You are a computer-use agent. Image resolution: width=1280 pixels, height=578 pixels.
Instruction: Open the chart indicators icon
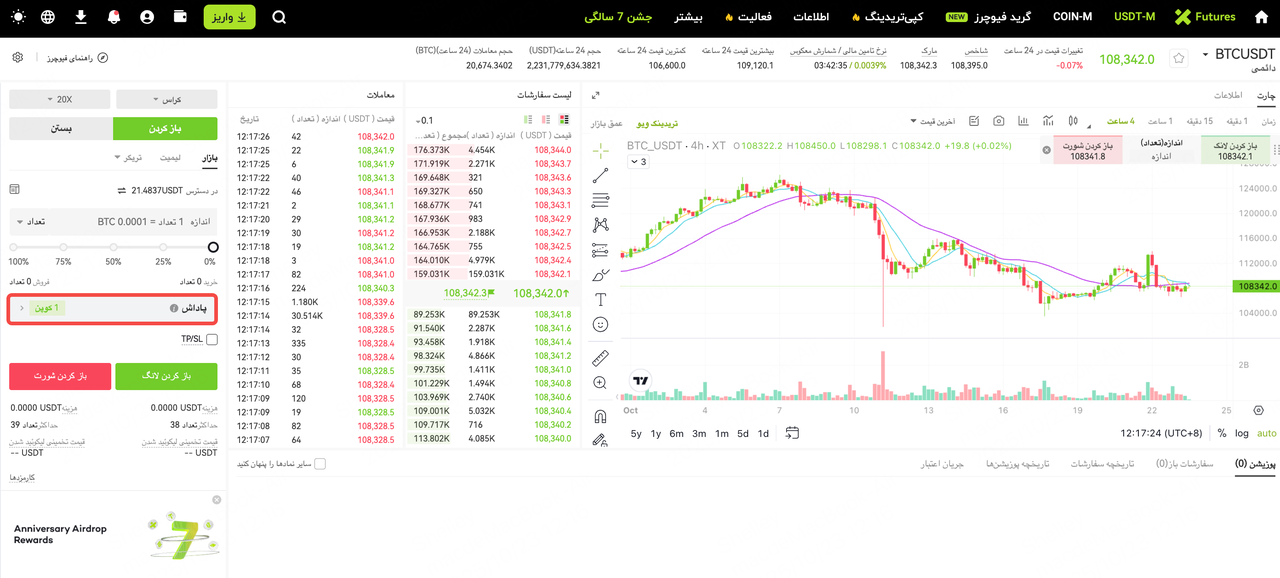(1048, 121)
